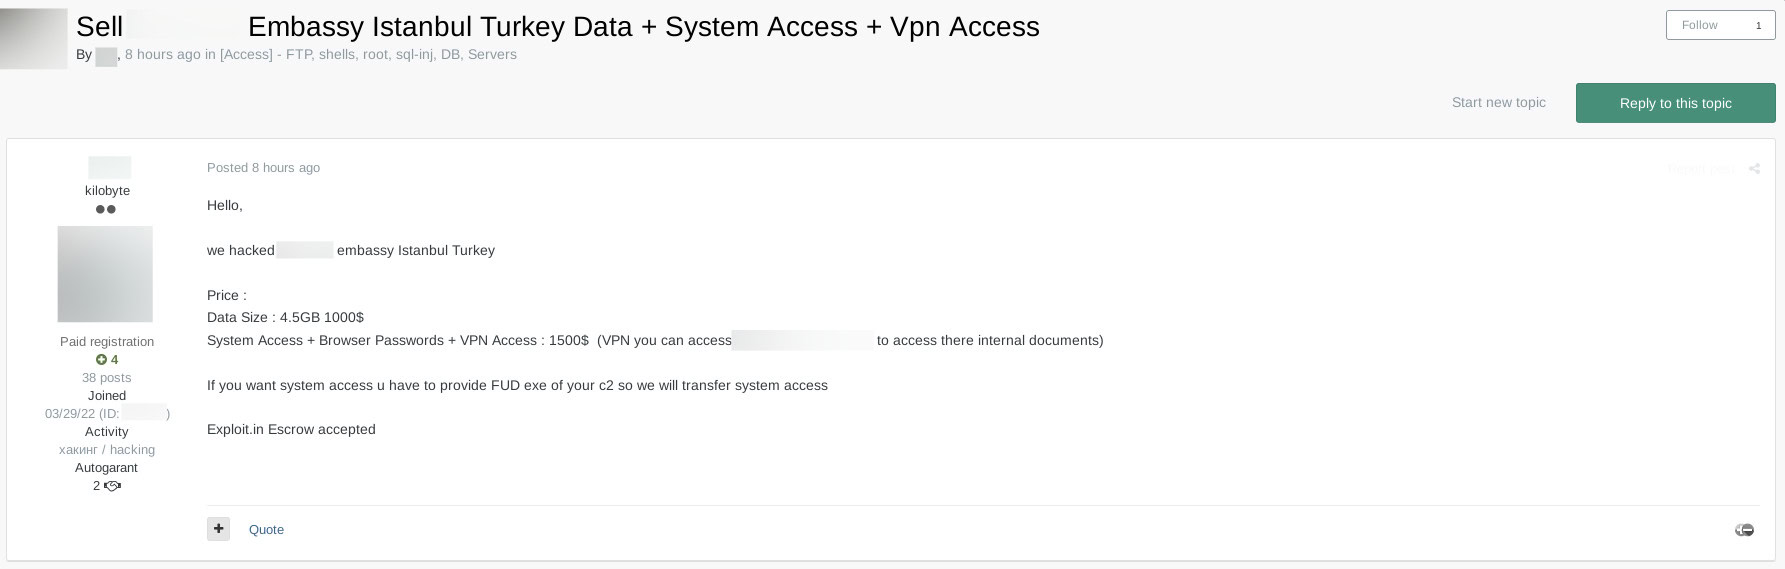This screenshot has width=1785, height=569.
Task: Click Reply to this topic
Action: pyautogui.click(x=1675, y=103)
